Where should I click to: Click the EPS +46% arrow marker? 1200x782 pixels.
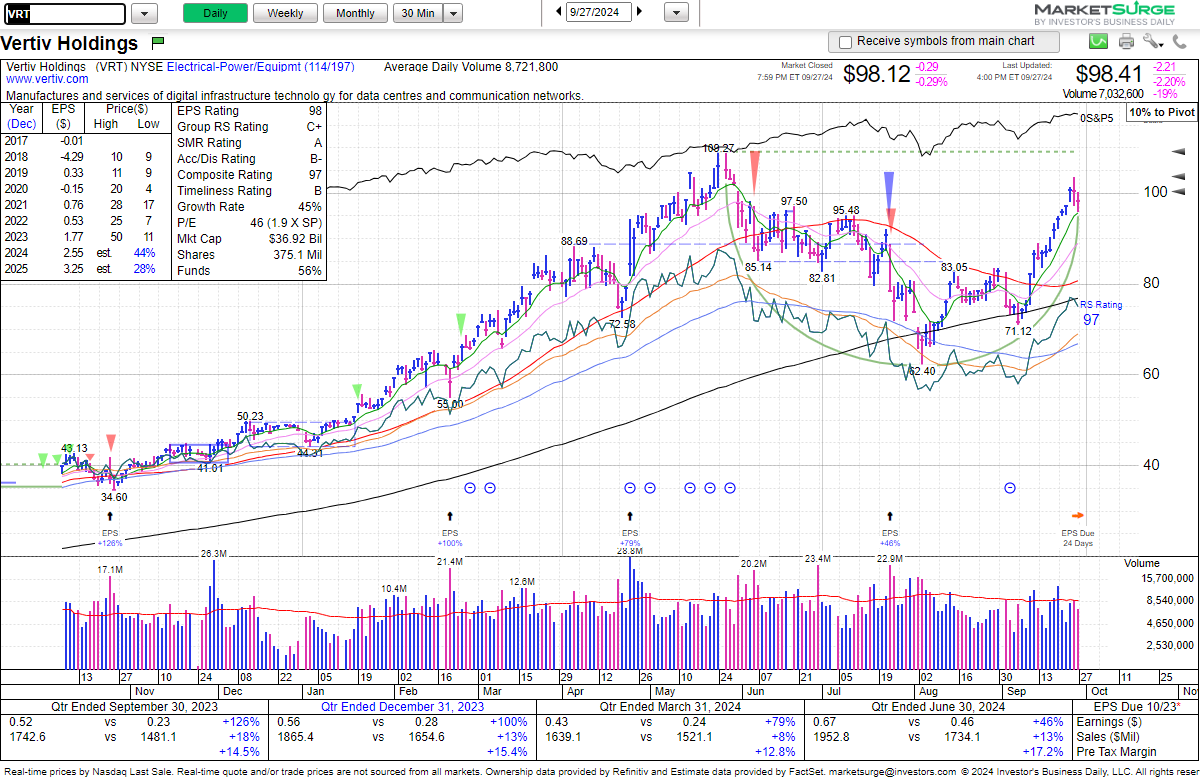889,514
